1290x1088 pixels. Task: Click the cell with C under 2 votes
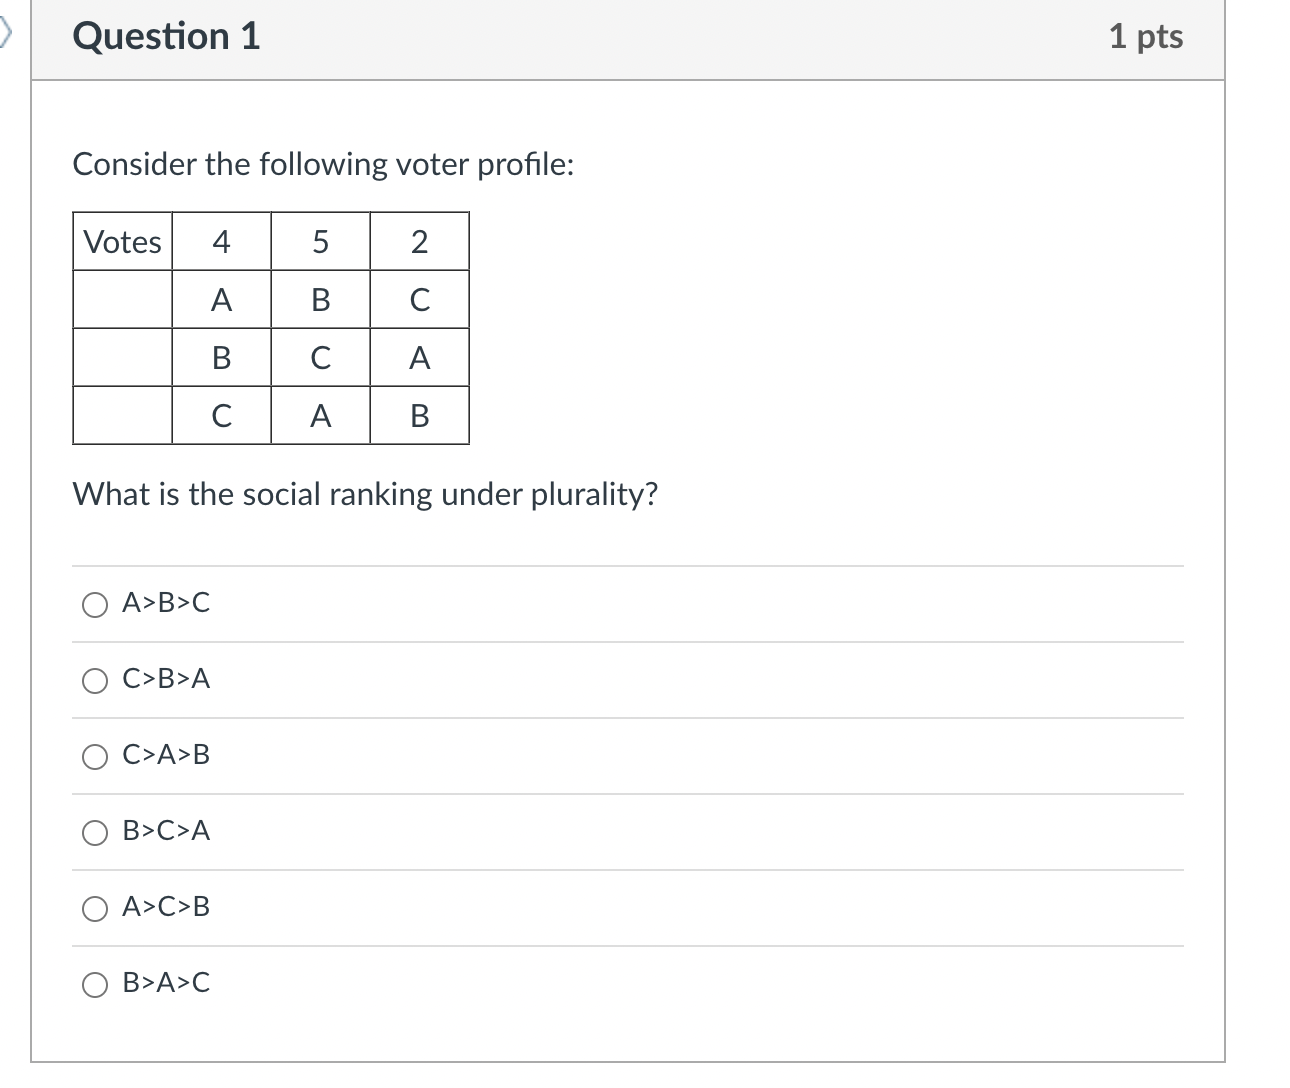(x=419, y=299)
